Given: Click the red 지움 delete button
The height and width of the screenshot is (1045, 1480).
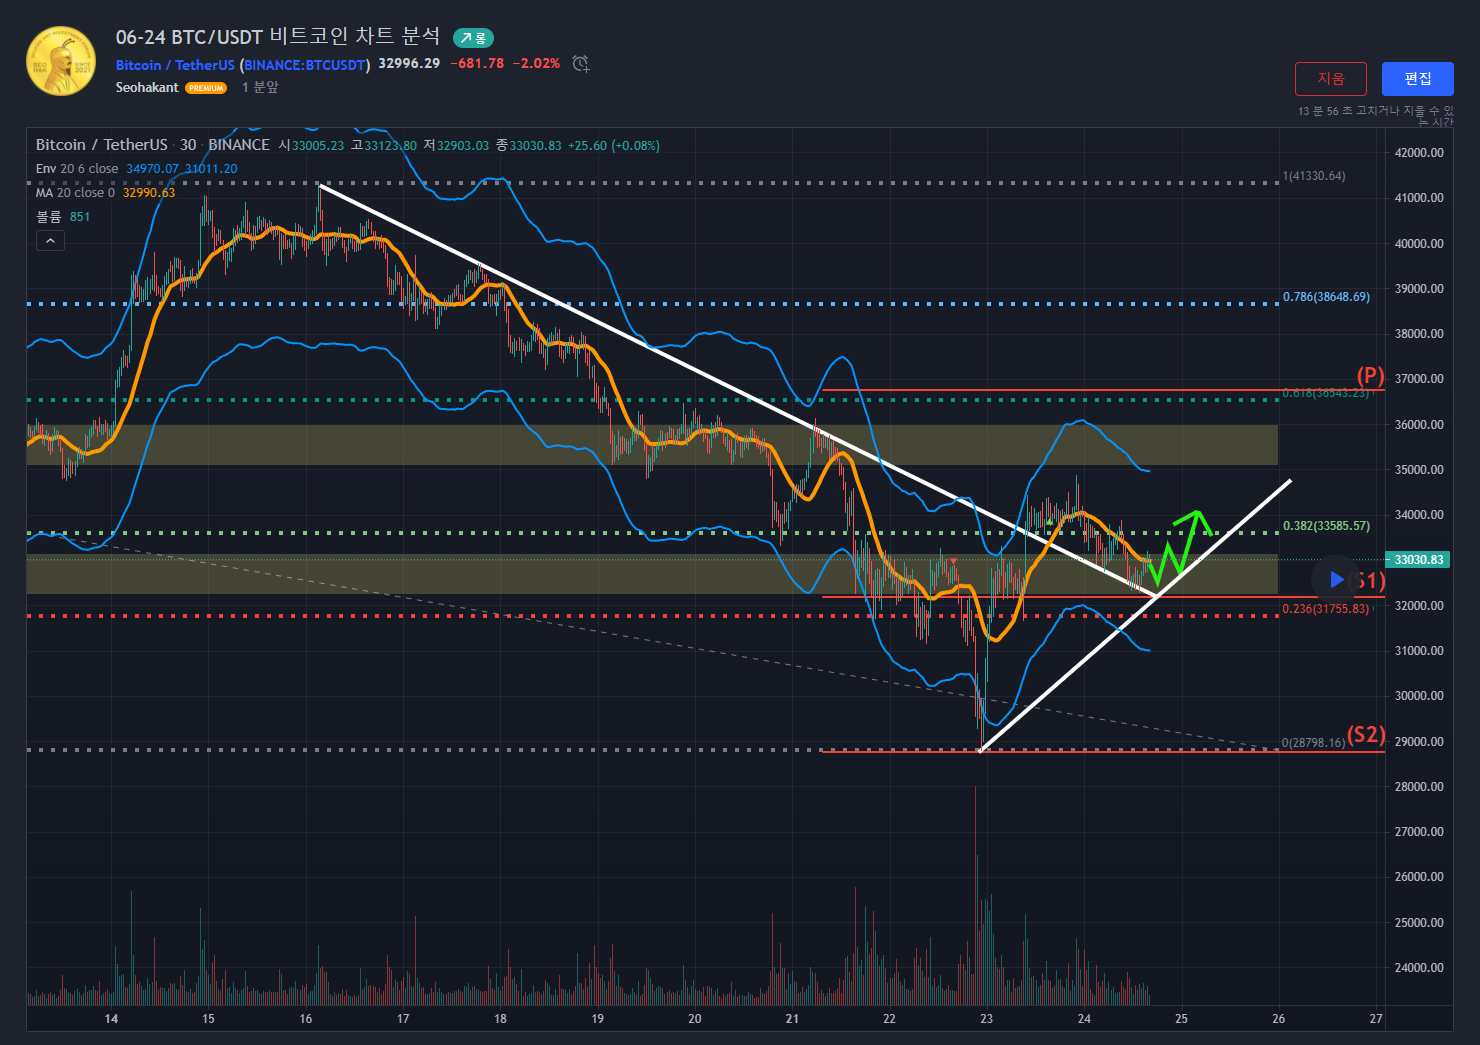Looking at the screenshot, I should 1330,79.
